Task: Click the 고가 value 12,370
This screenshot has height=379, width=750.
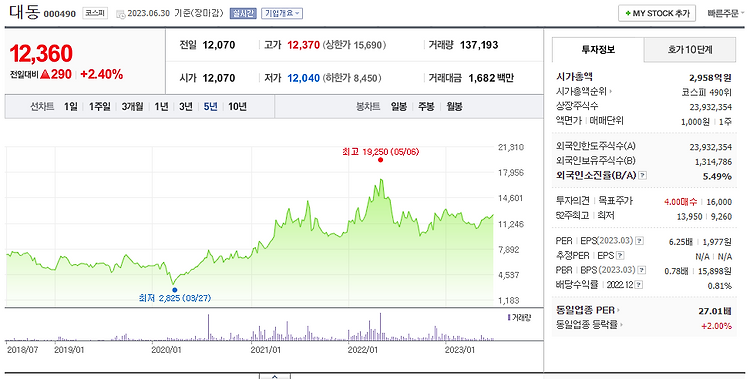Action: (x=303, y=45)
